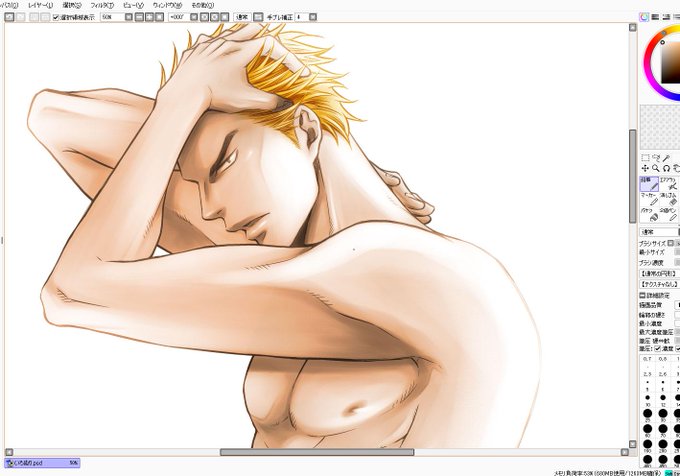Viewport: 680px width, 476px height.
Task: Collapse the 詳細設定 advanced settings section
Action: point(643,295)
